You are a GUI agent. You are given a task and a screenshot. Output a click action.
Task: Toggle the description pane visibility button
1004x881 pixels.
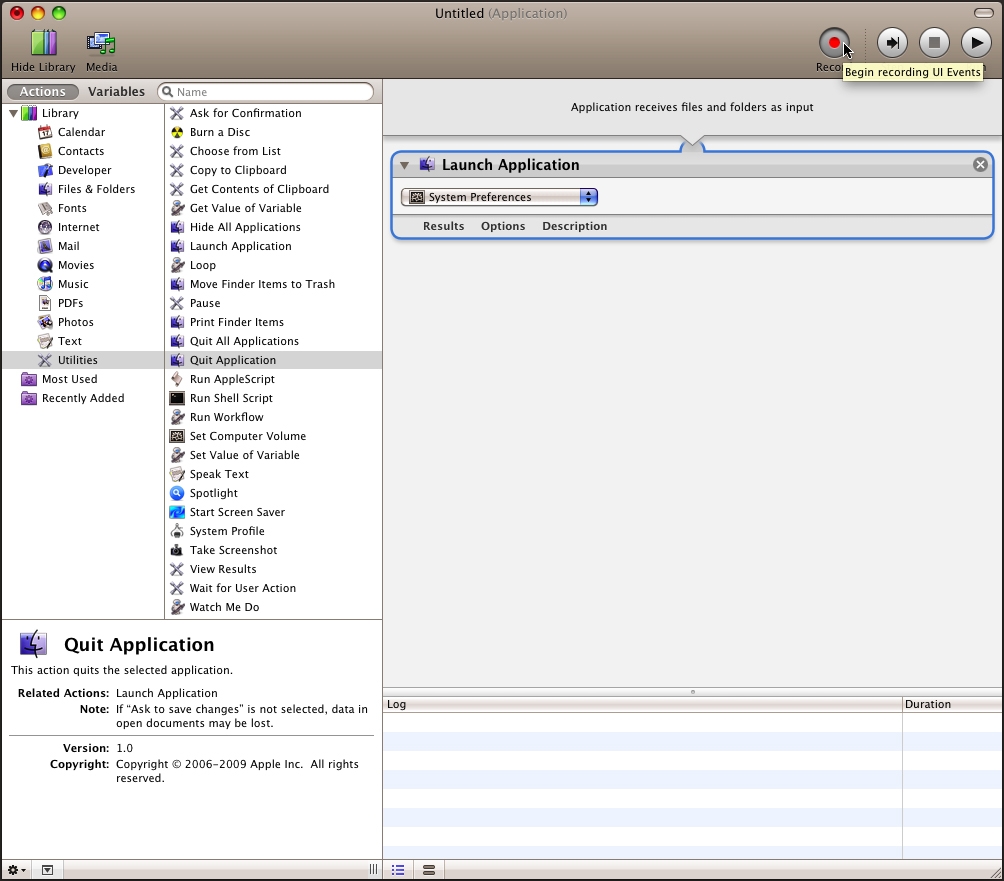[x=47, y=871]
